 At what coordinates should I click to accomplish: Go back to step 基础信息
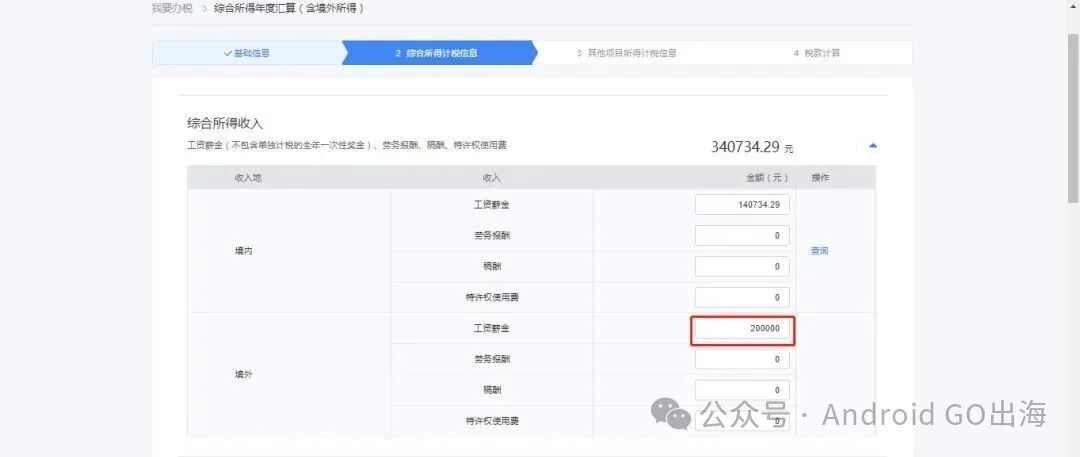coord(247,53)
